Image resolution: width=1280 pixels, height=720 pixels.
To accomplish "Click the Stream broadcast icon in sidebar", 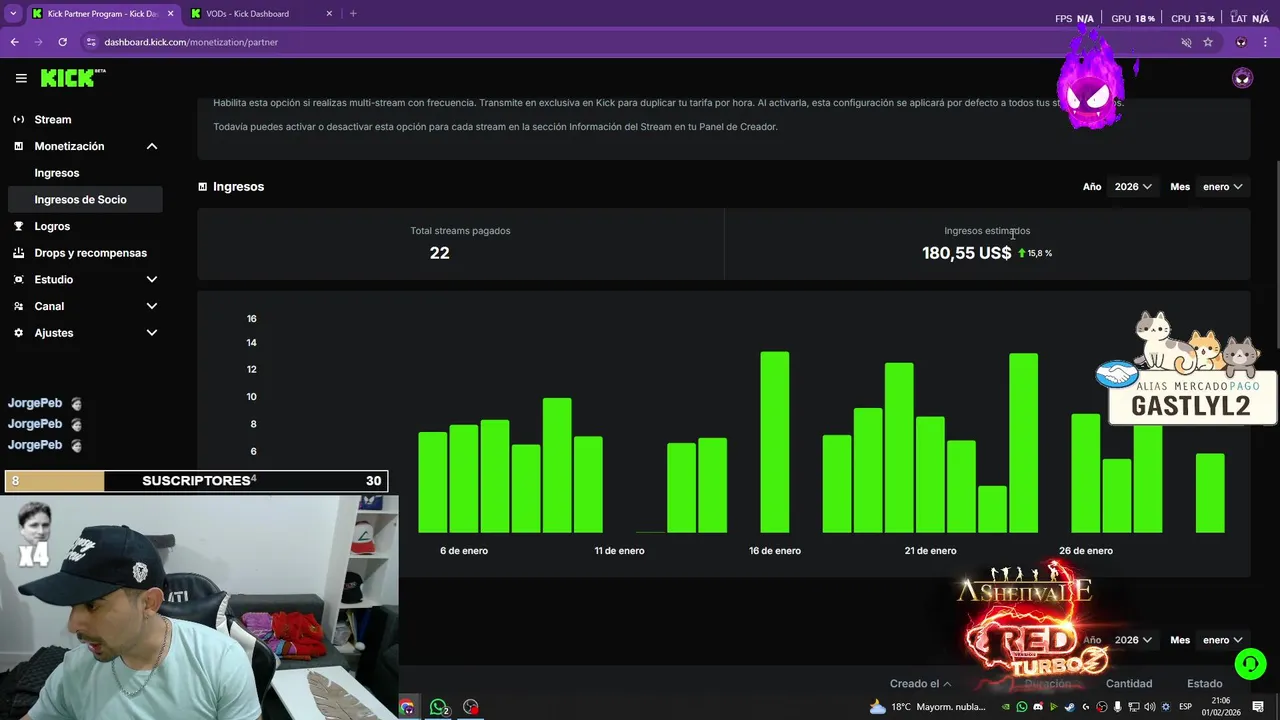I will [x=18, y=119].
